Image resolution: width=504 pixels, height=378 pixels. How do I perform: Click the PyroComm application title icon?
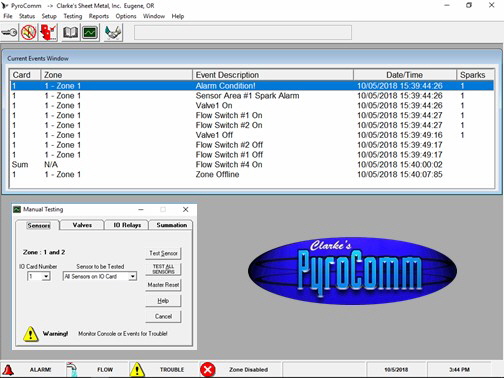click(4, 6)
